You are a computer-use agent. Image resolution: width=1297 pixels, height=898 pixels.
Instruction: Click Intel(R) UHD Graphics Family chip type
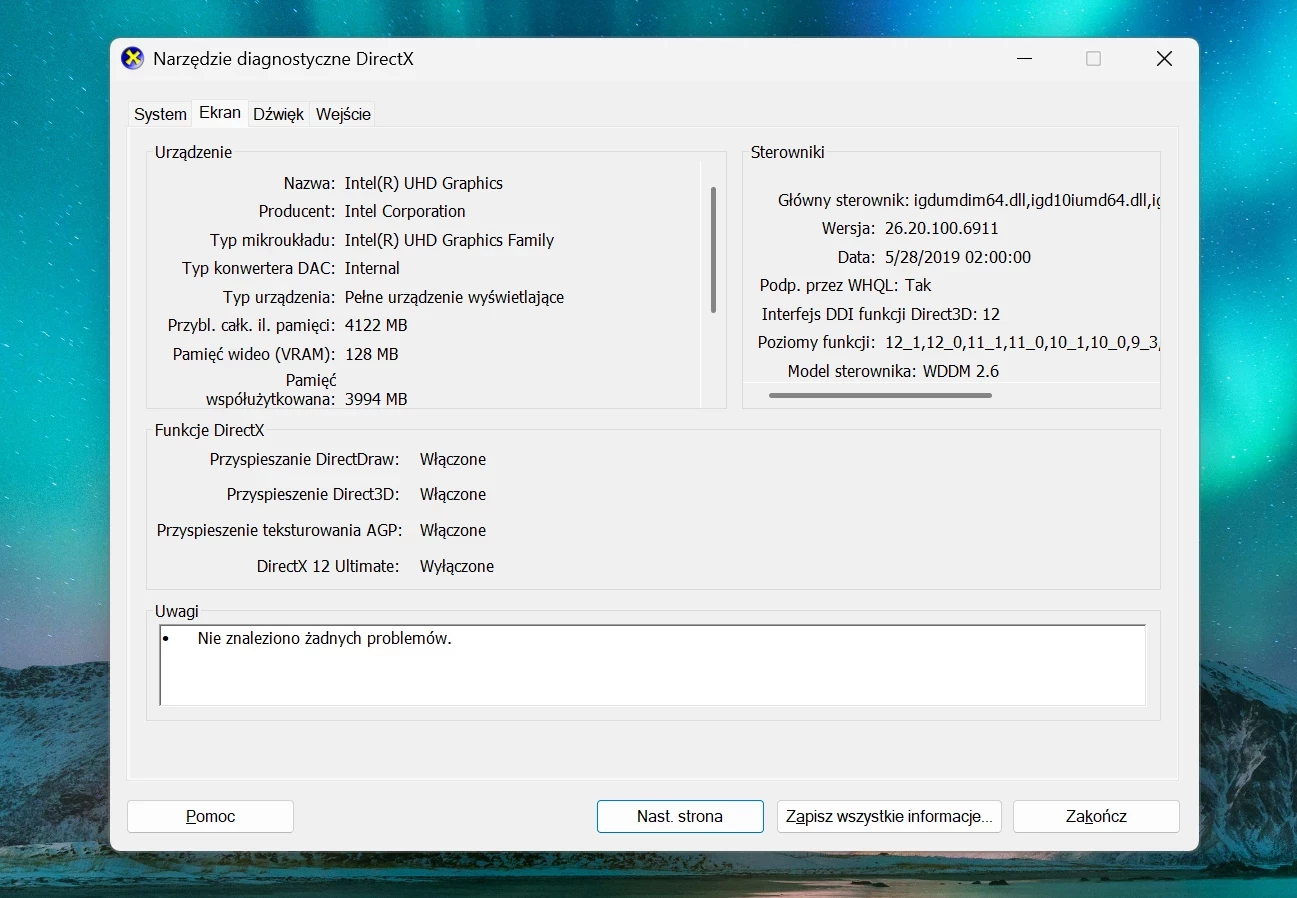[449, 240]
